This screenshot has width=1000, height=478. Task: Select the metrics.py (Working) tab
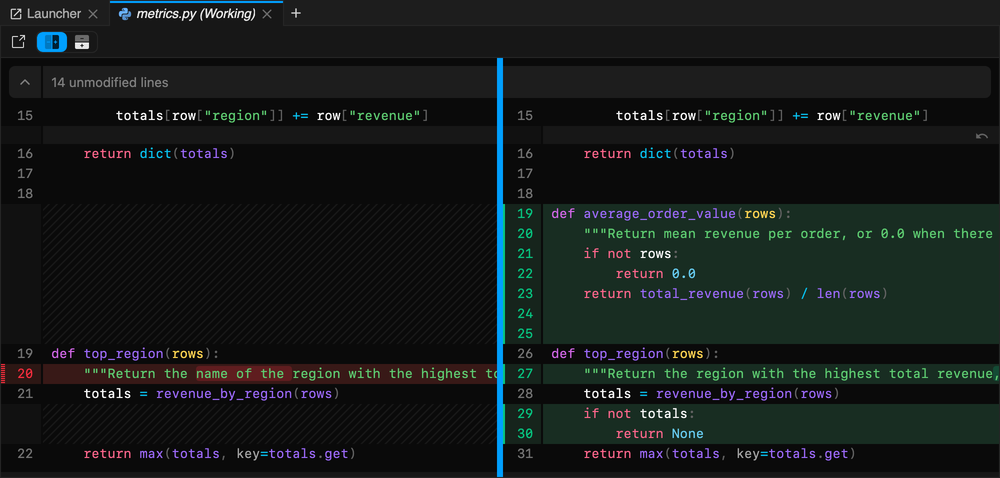point(196,13)
